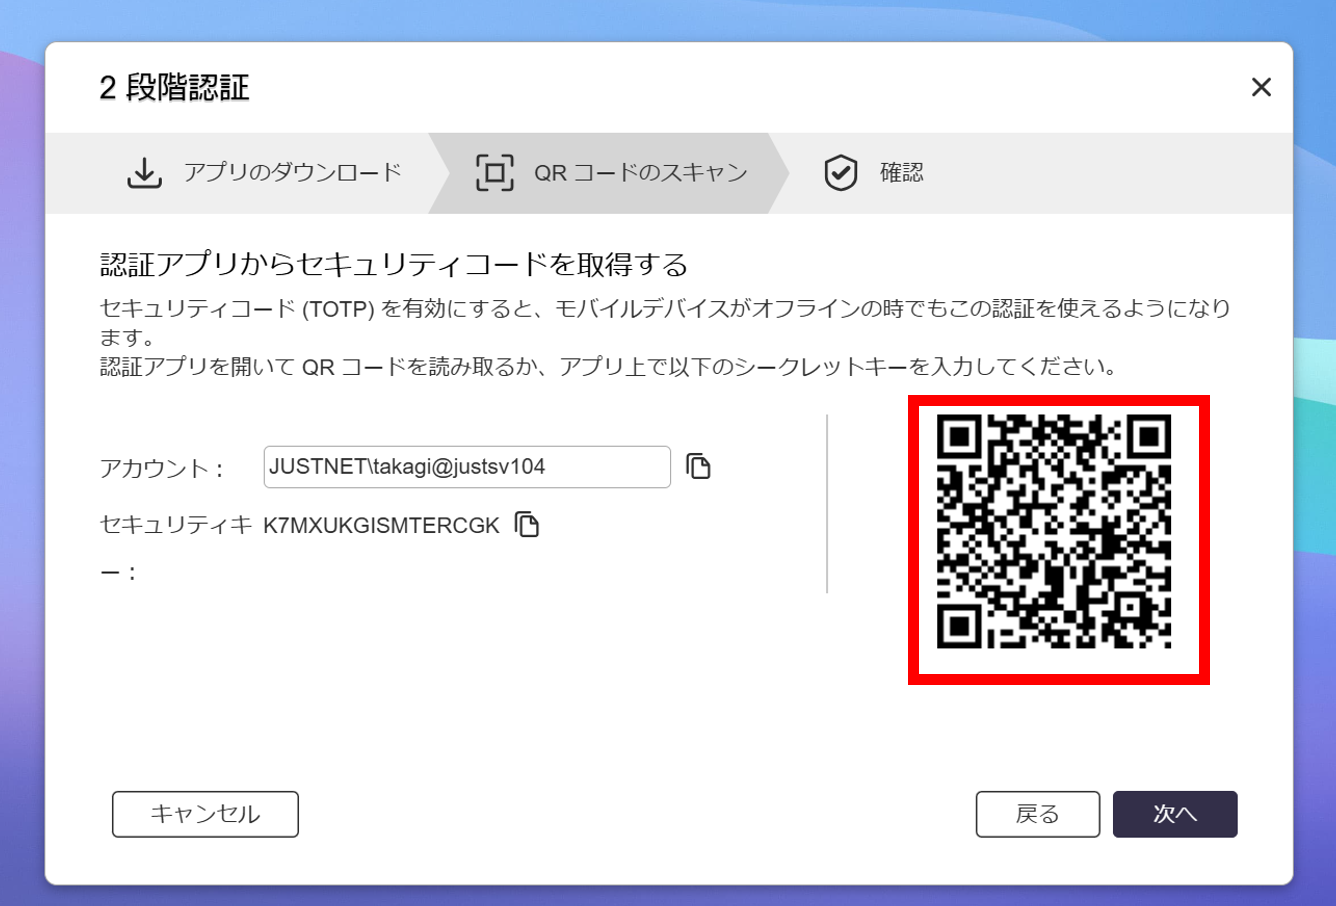1336x906 pixels.
Task: Copy the security key K7MXUKGISMTERCGK via its icon
Action: tap(527, 524)
